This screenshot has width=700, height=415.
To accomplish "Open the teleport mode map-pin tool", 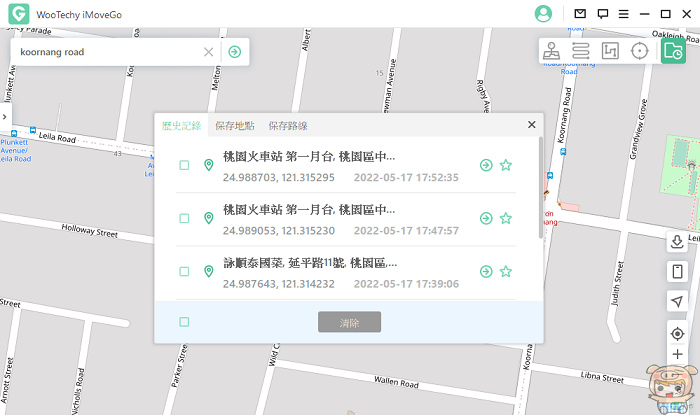I will click(552, 50).
